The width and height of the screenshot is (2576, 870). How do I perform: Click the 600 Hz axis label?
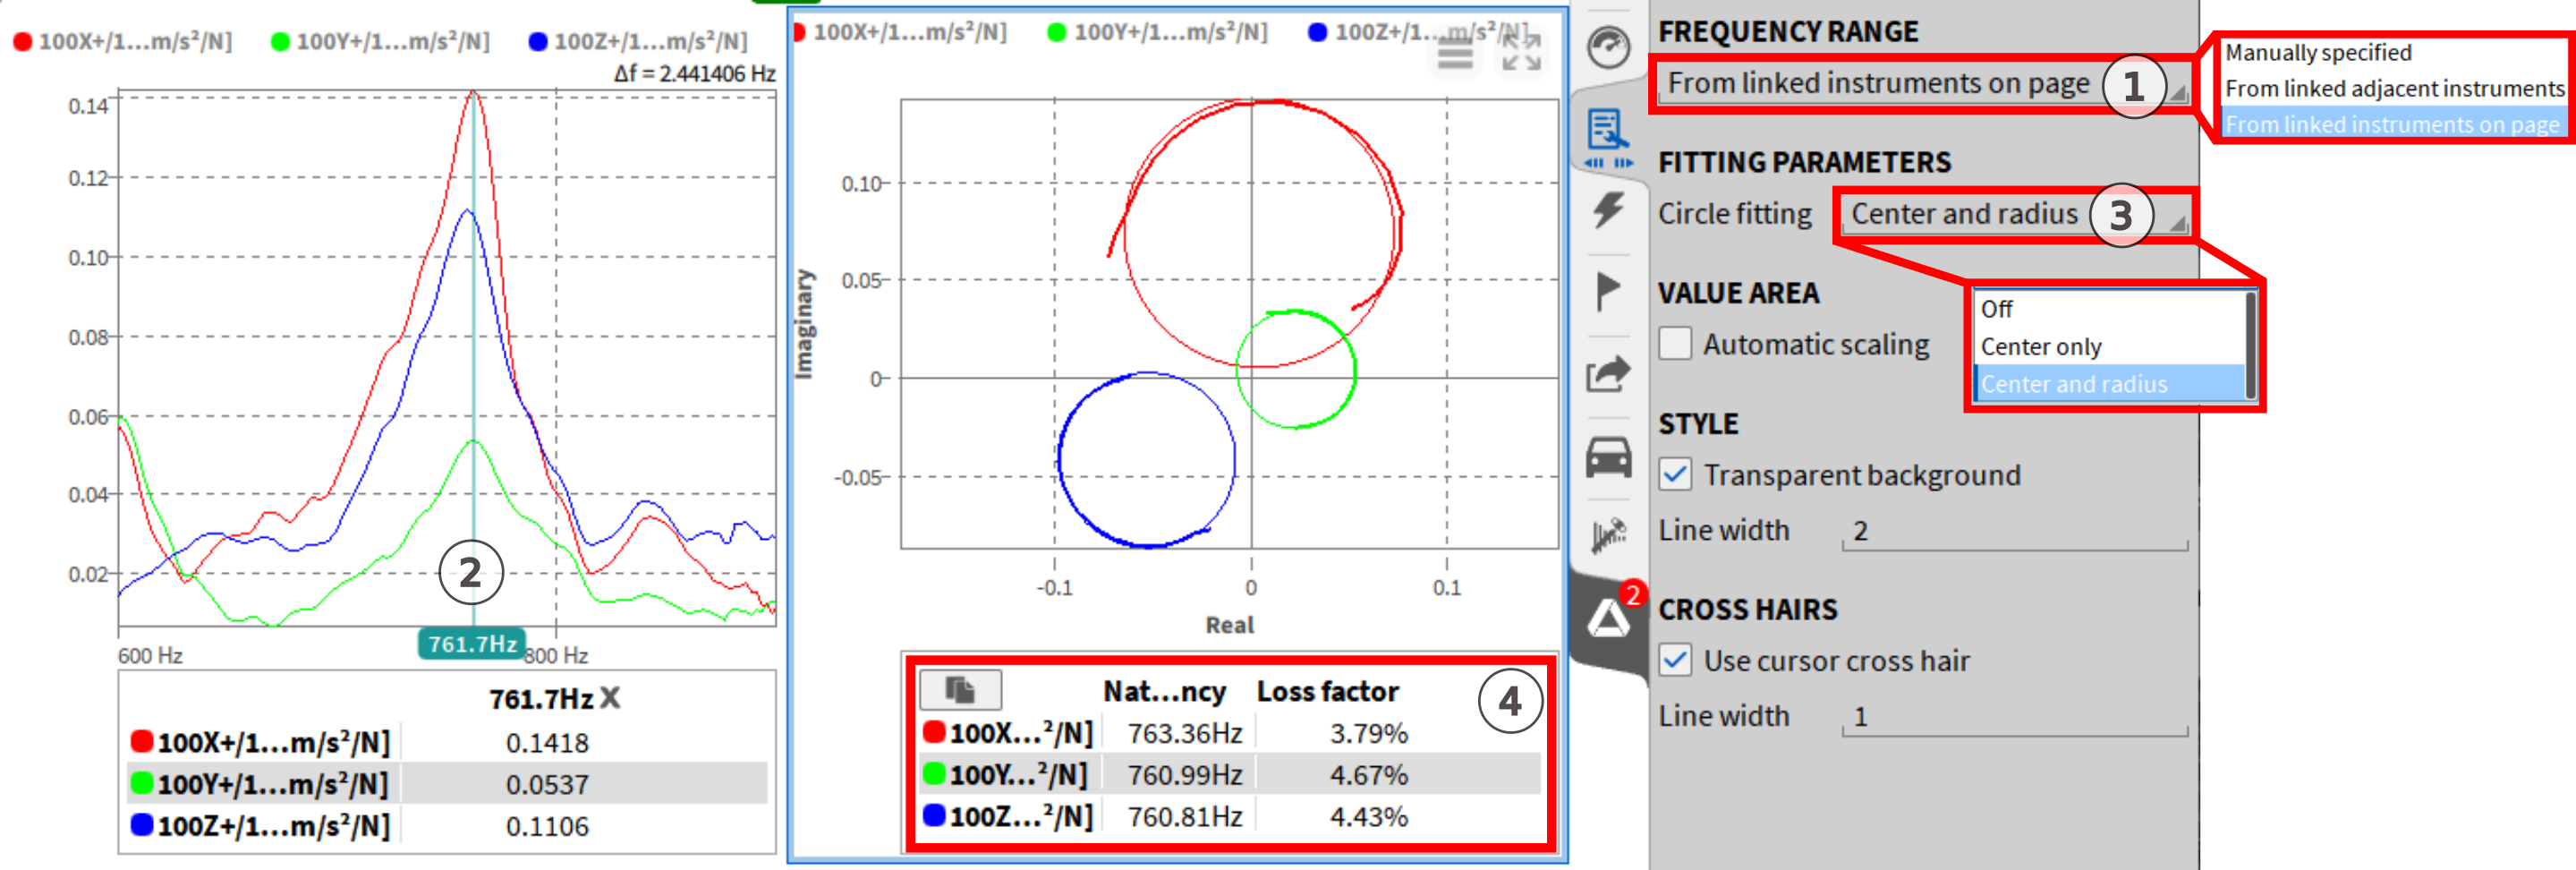click(x=150, y=656)
